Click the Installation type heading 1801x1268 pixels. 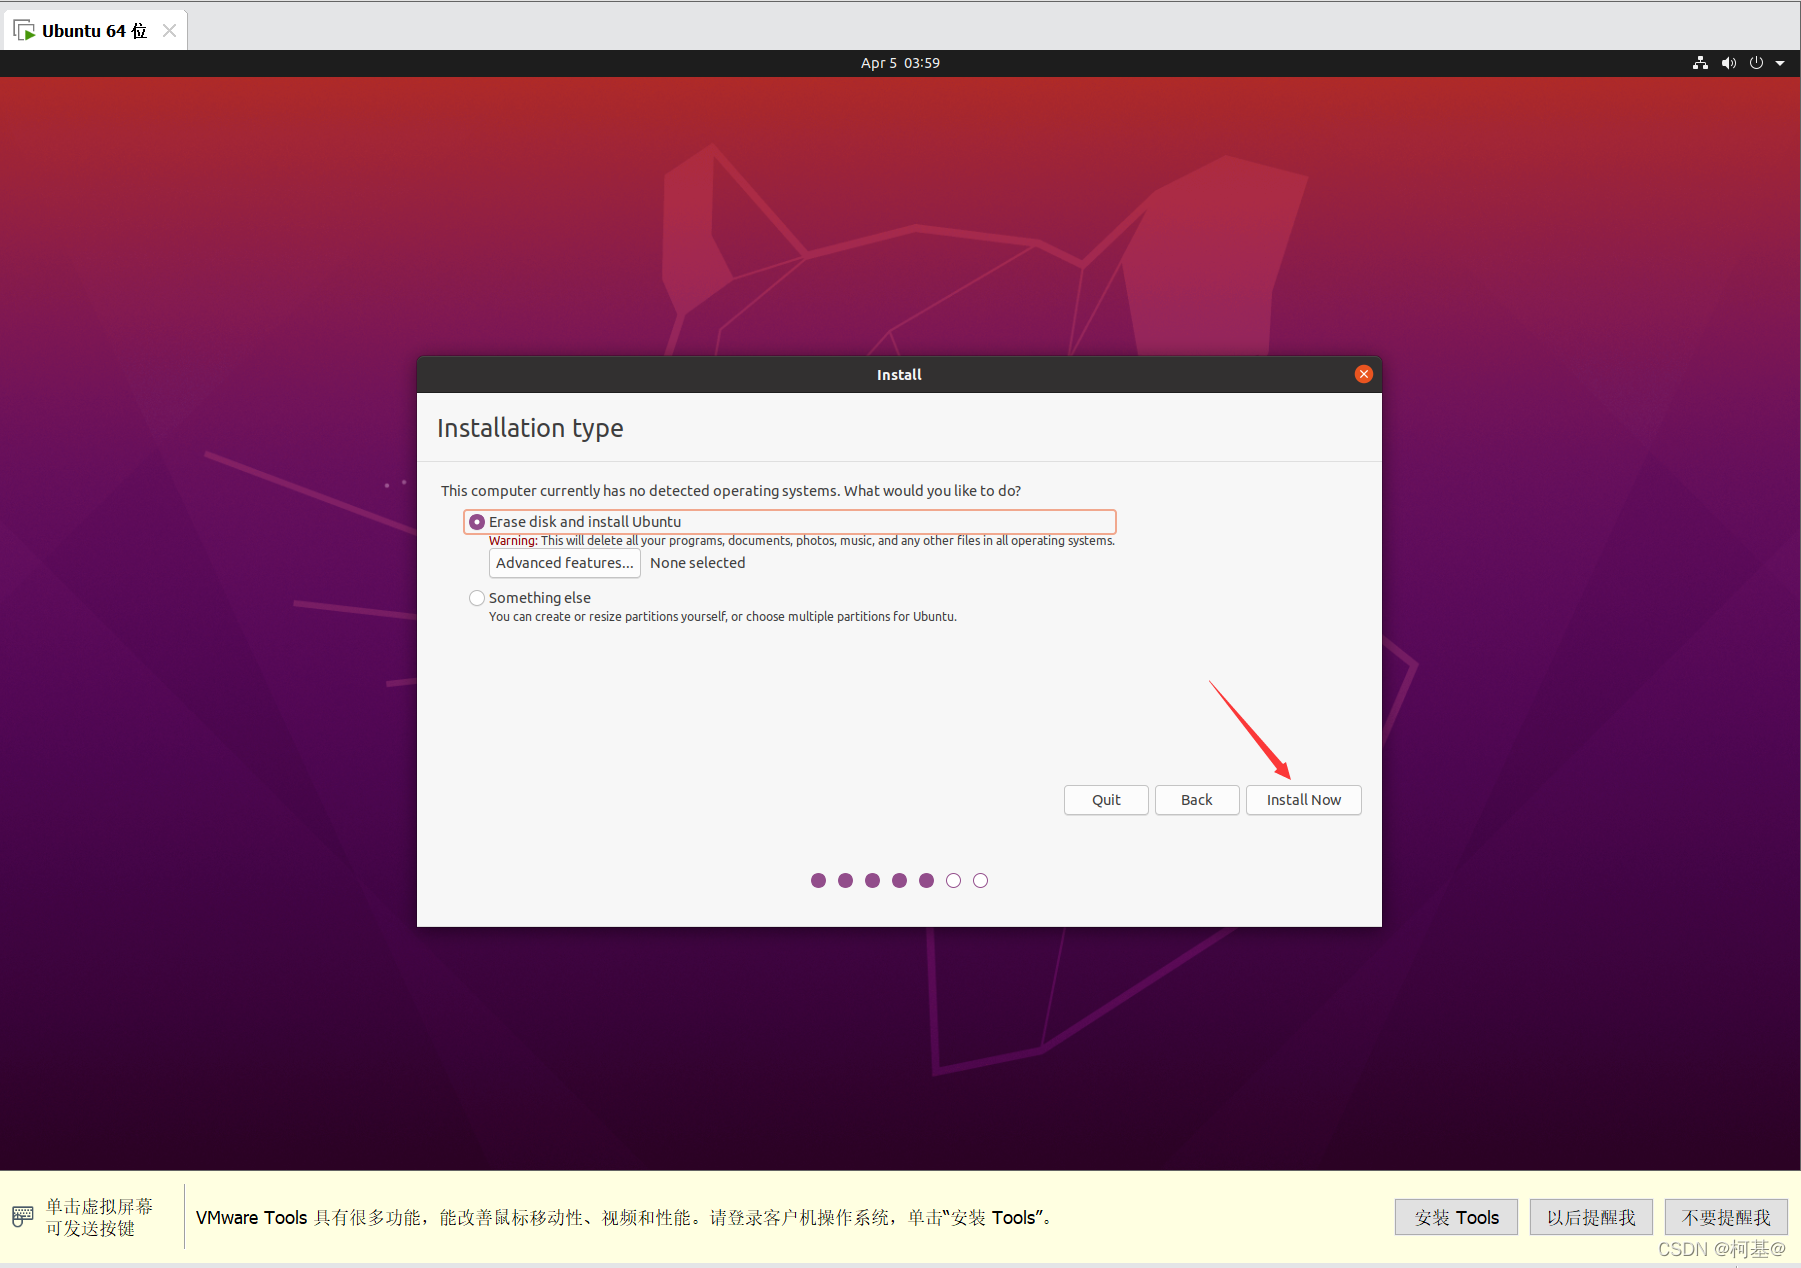530,428
